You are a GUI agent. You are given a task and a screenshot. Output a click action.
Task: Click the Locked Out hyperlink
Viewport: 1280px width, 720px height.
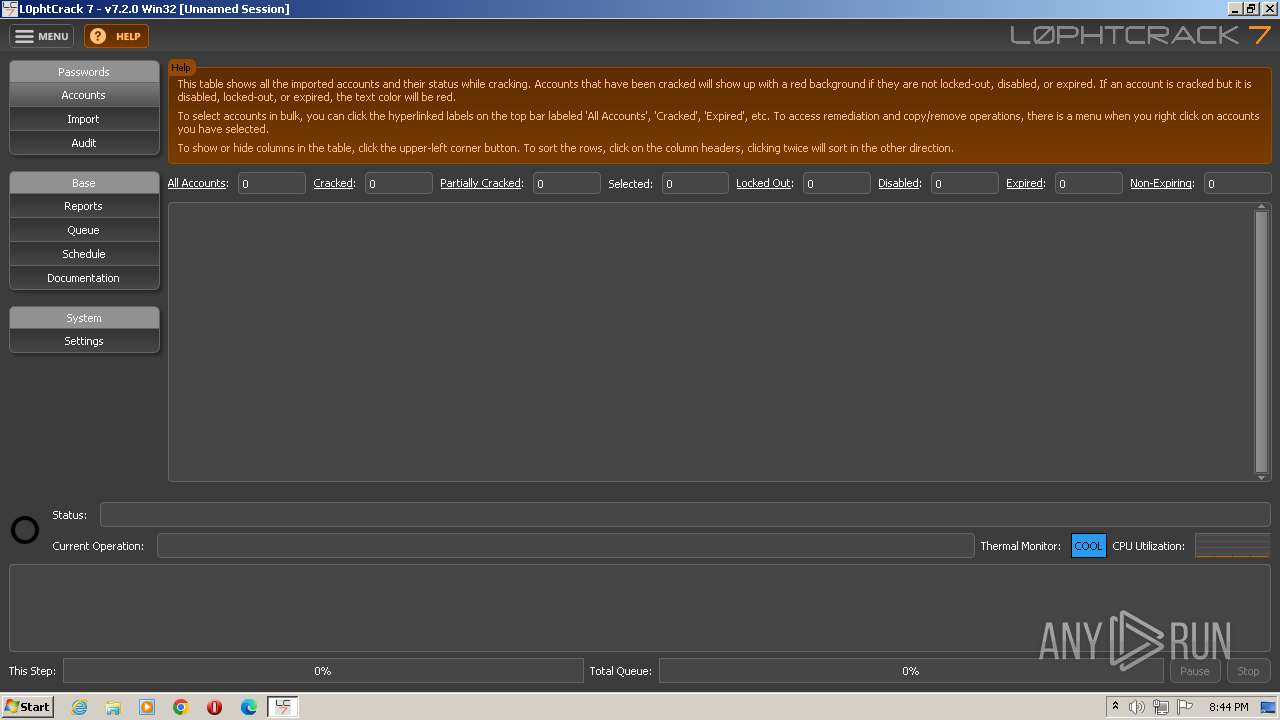[x=764, y=183]
